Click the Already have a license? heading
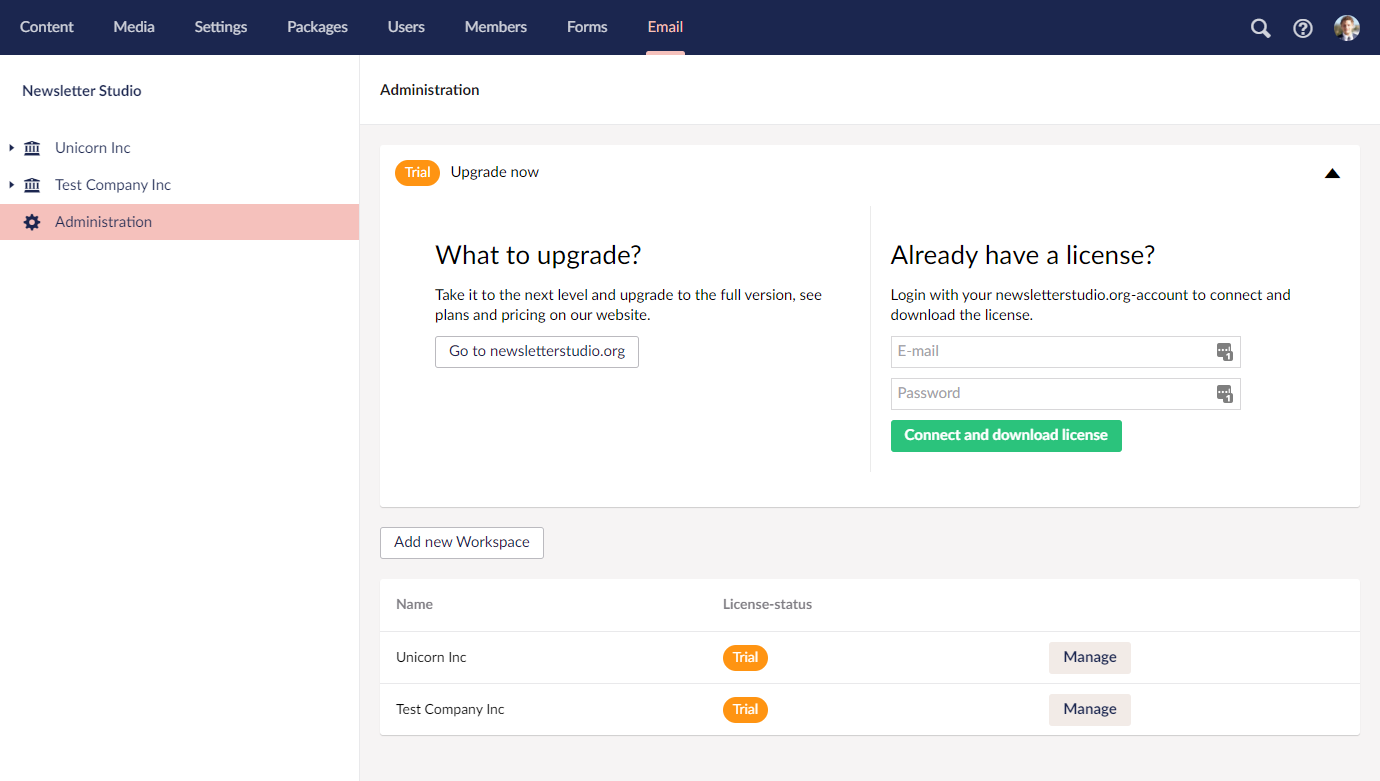Viewport: 1380px width, 781px height. click(1023, 255)
